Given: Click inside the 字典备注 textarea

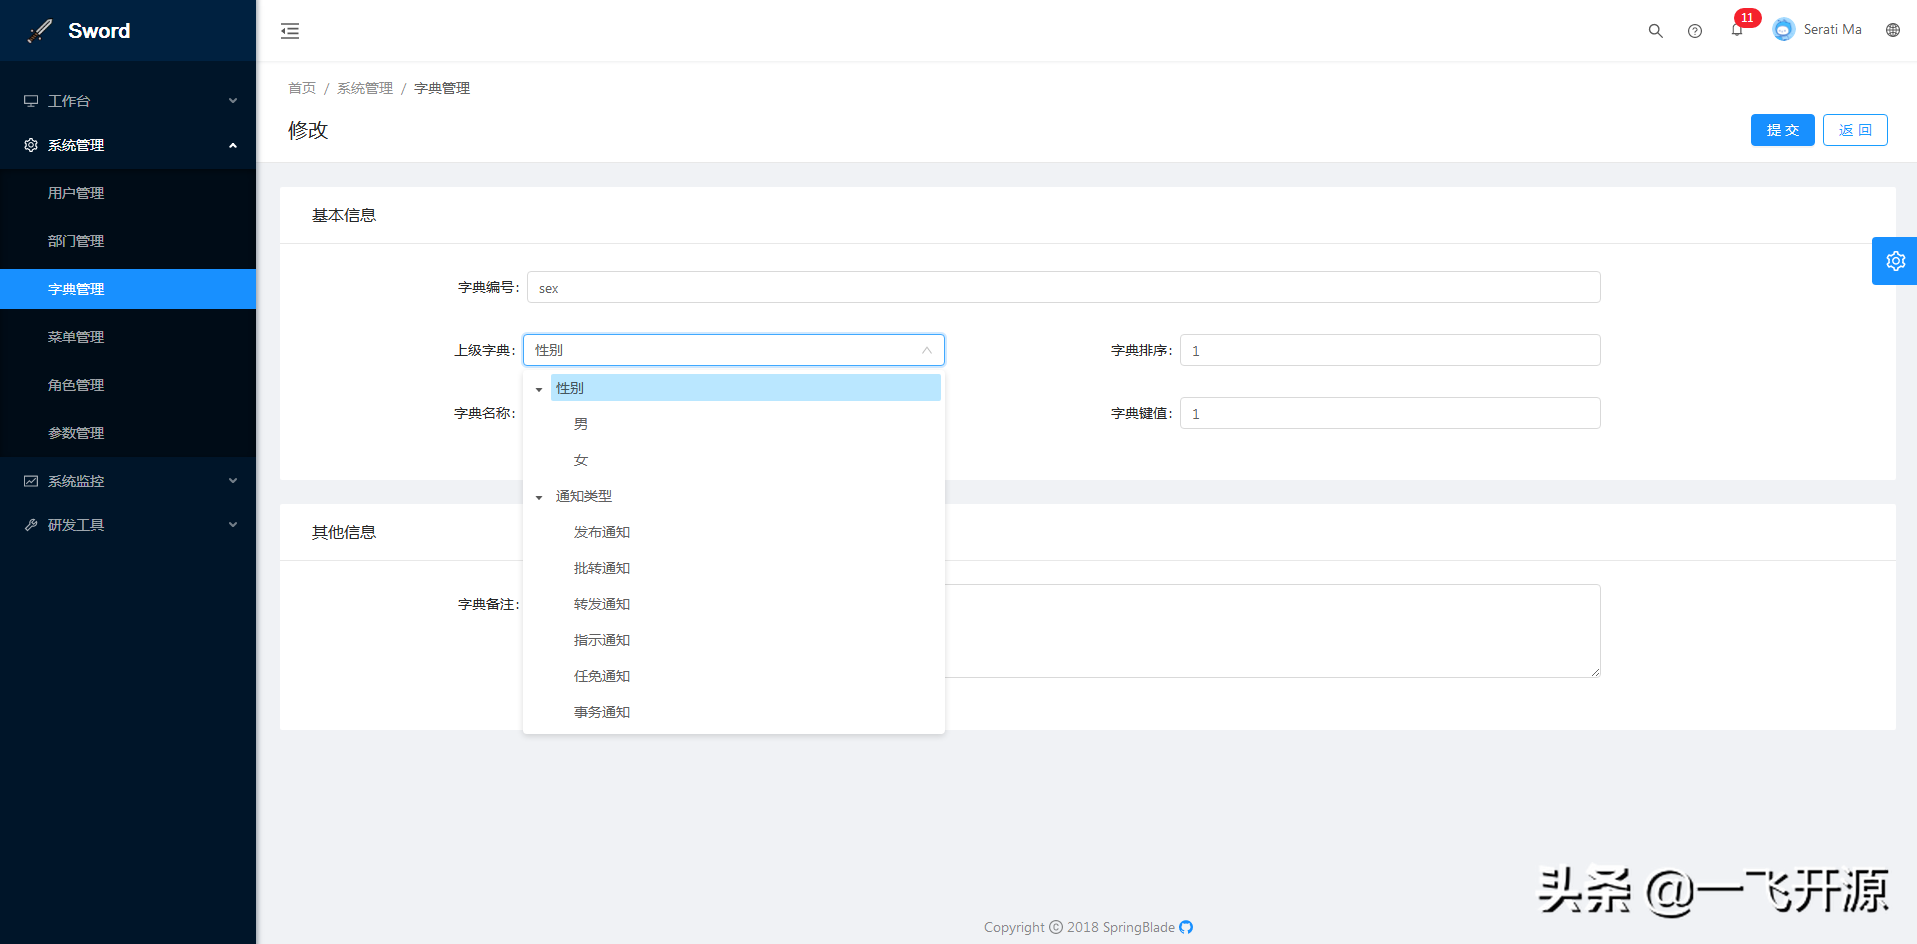Looking at the screenshot, I should [x=1272, y=631].
